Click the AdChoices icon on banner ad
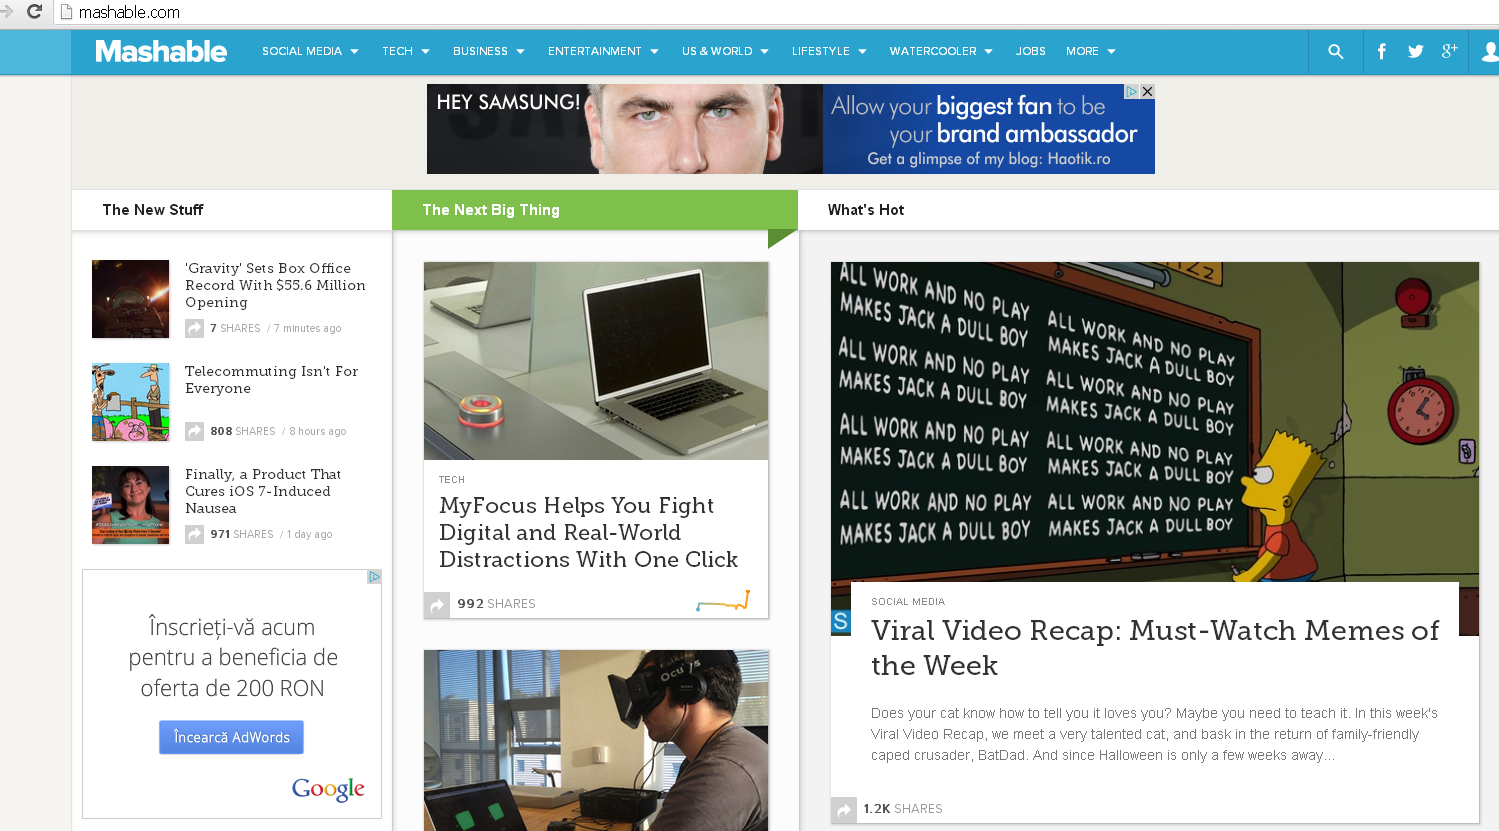 point(1132,91)
